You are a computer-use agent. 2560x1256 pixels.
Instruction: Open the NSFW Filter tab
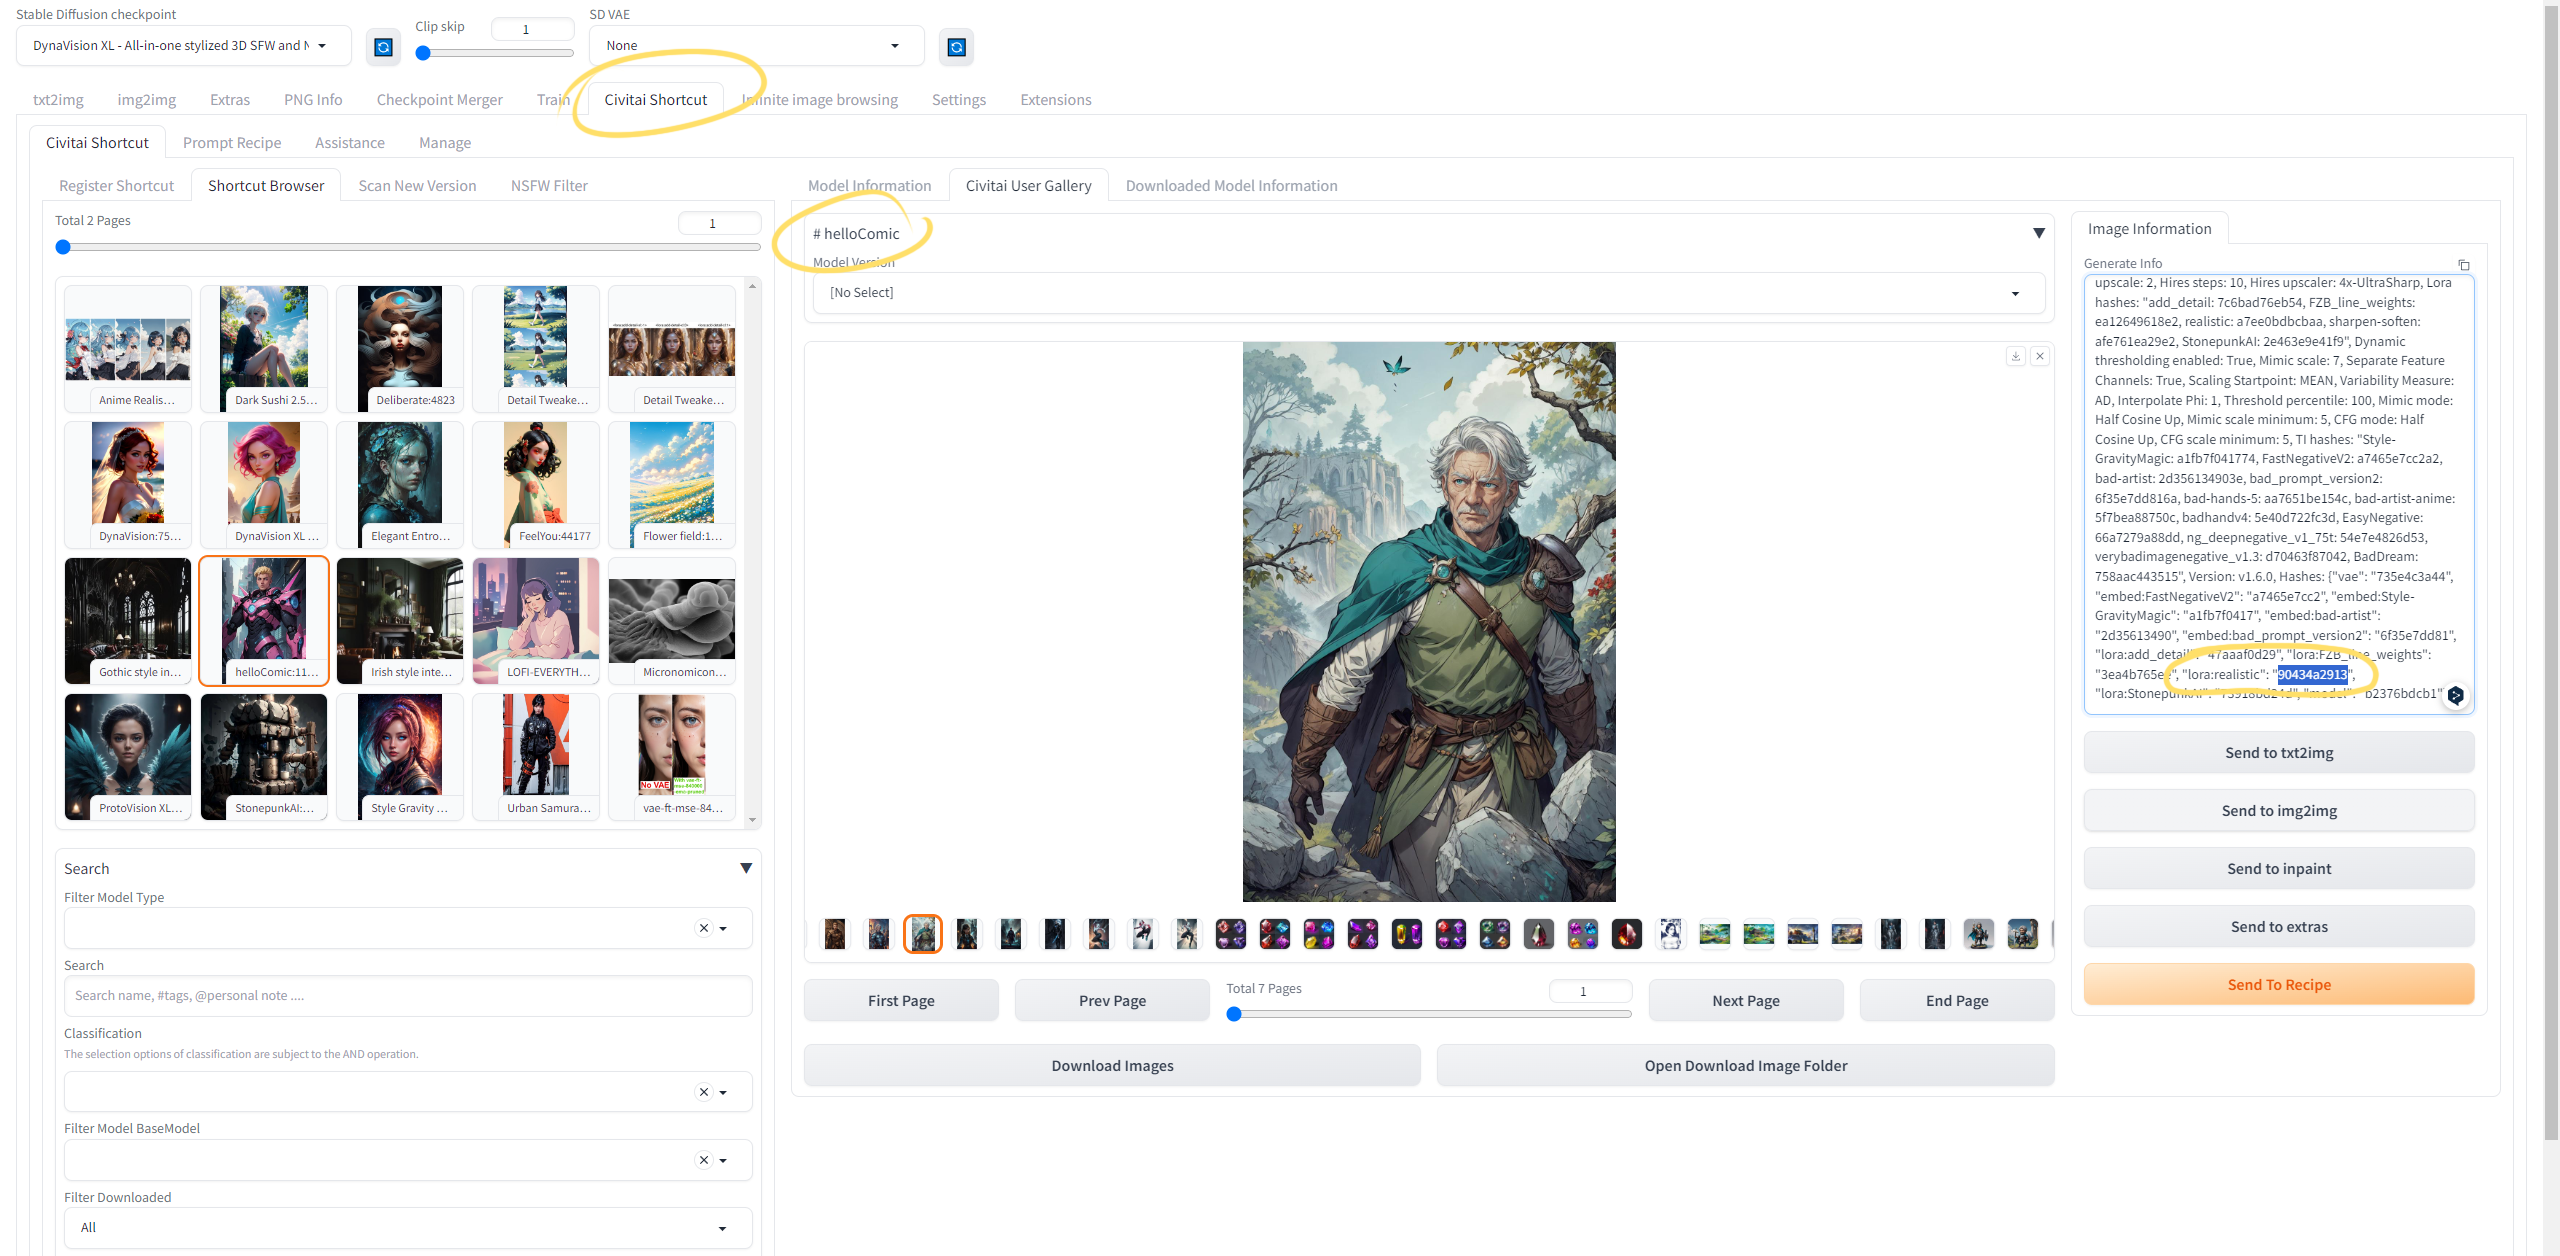[549, 185]
